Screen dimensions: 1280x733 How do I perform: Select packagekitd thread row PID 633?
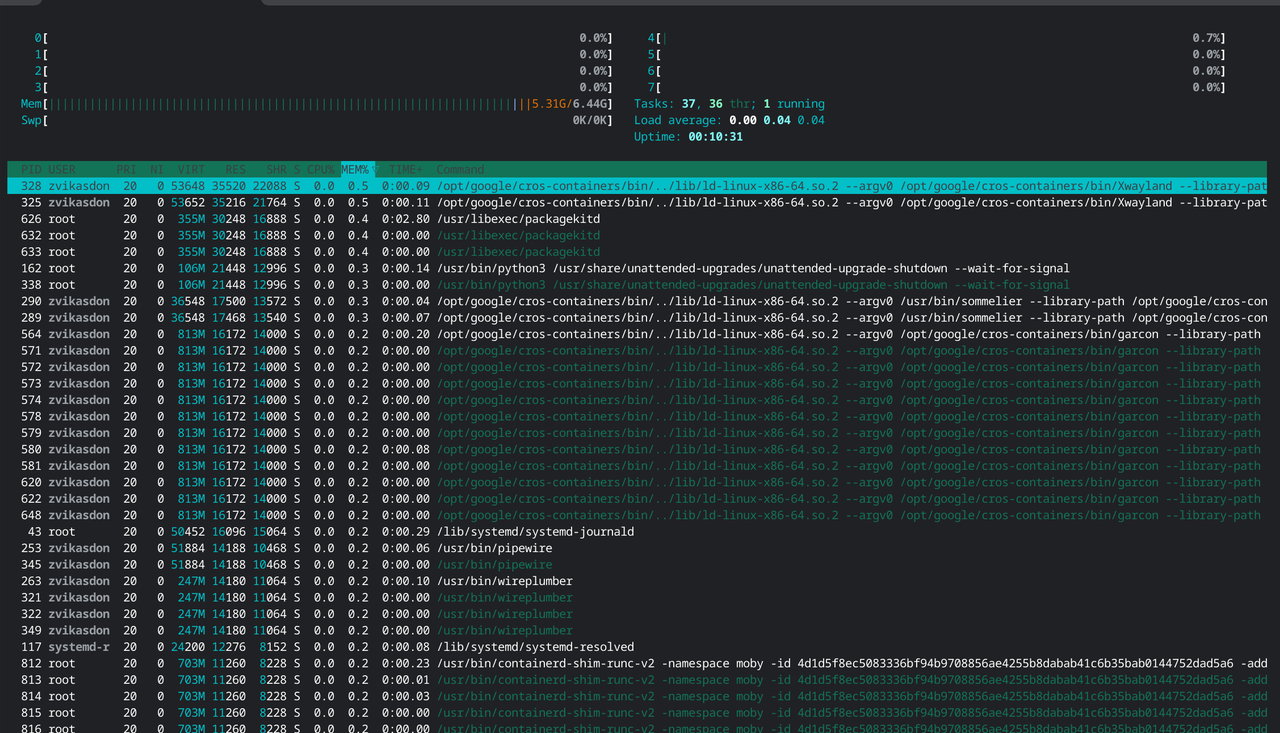(637, 252)
